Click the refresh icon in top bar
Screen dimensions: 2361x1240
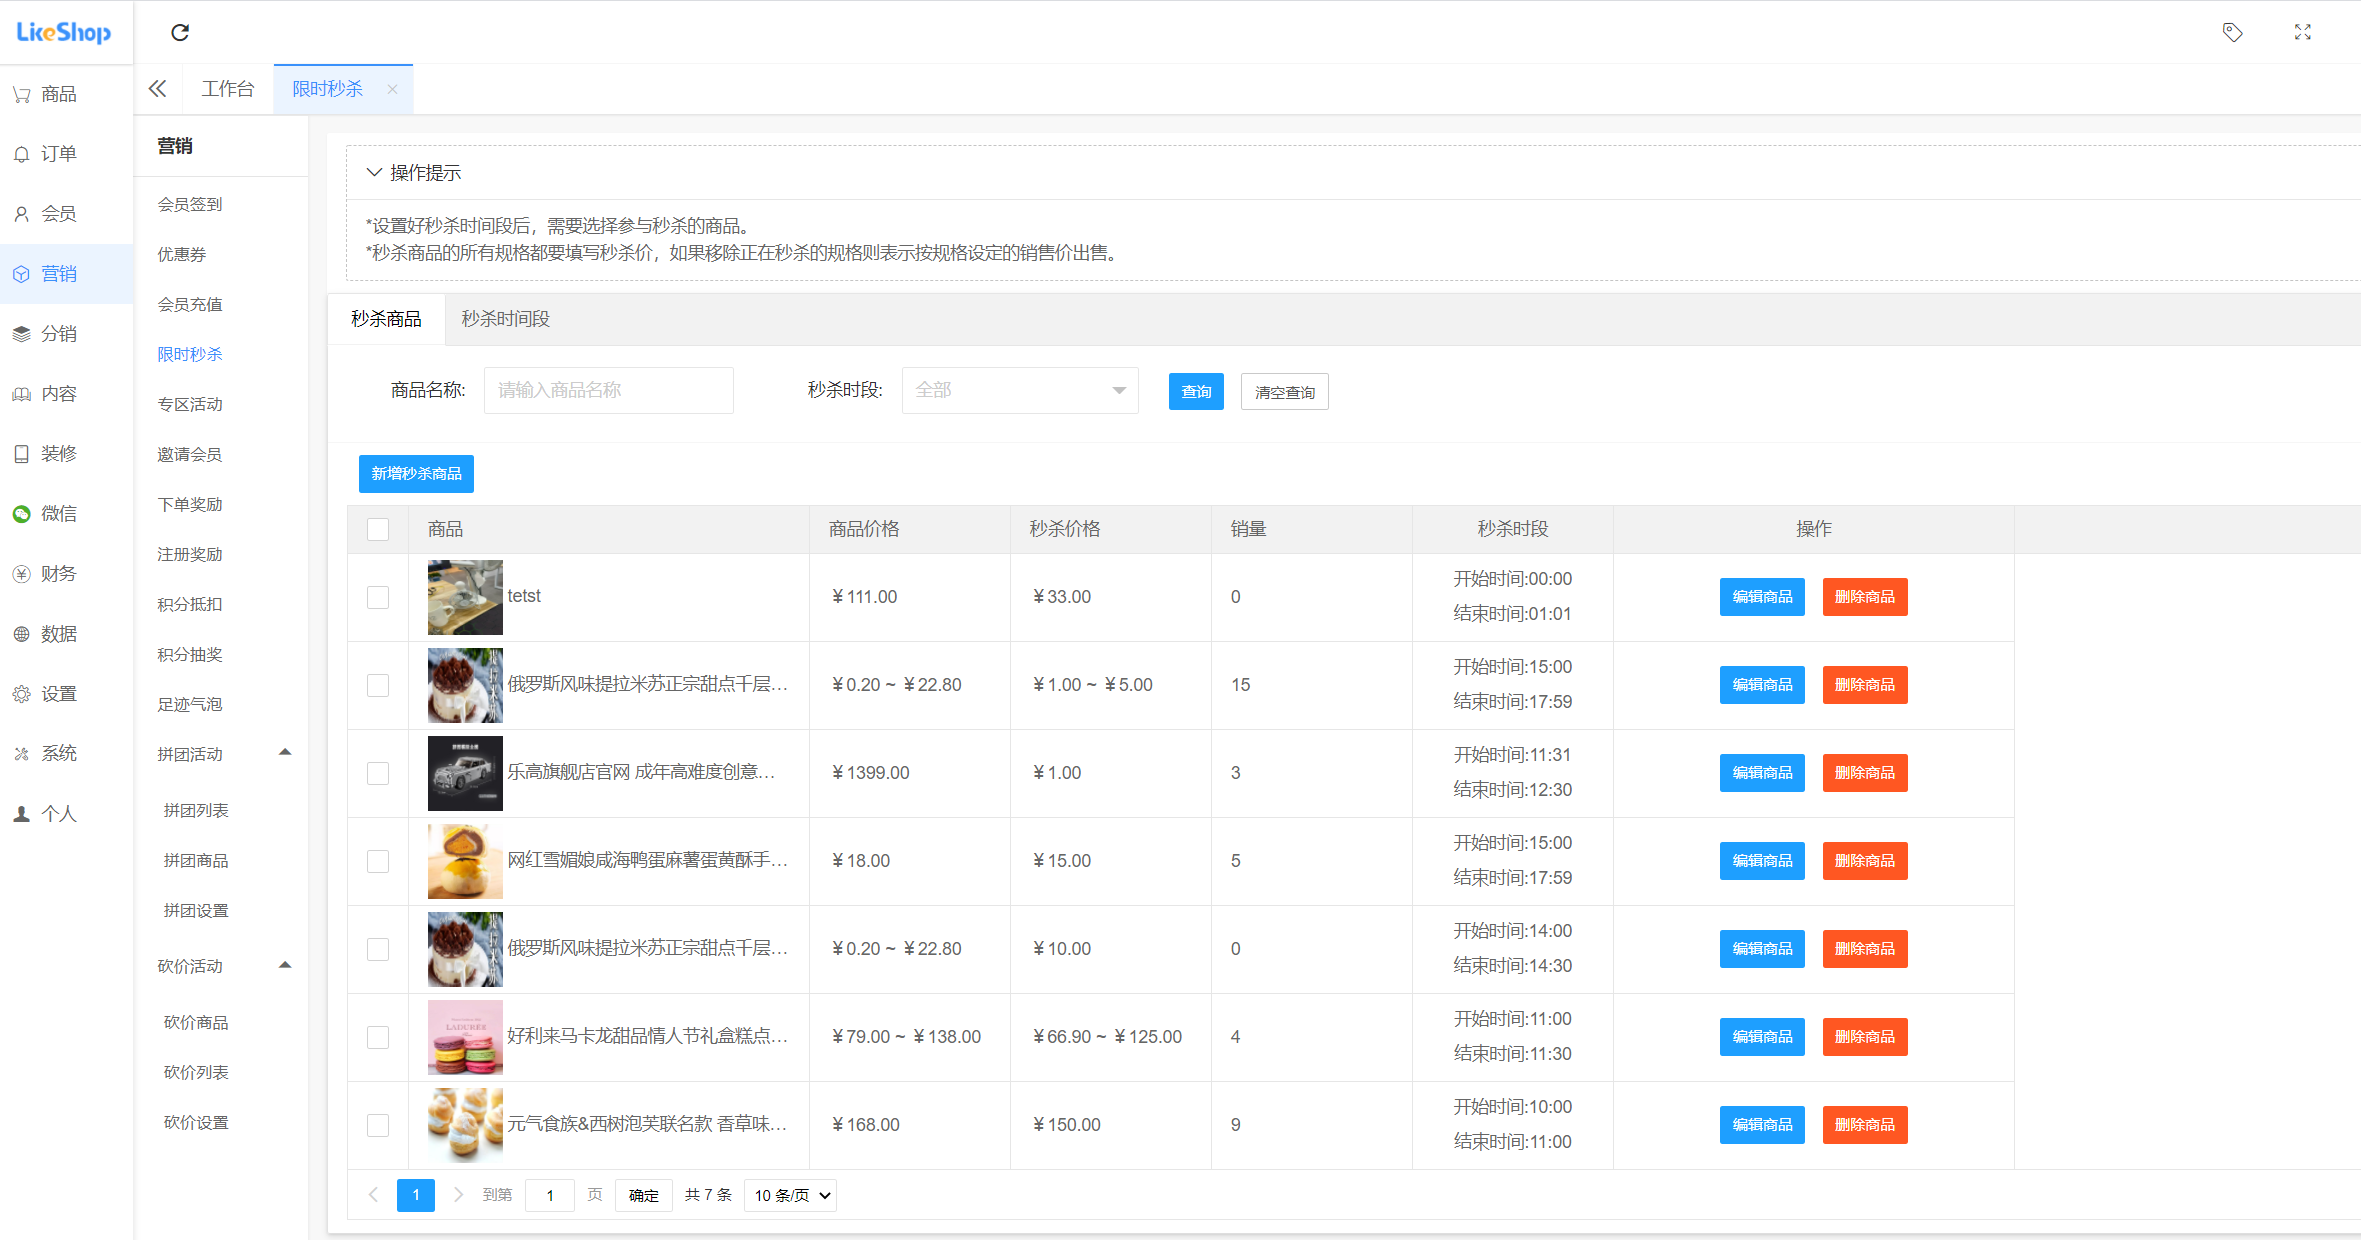point(180,33)
